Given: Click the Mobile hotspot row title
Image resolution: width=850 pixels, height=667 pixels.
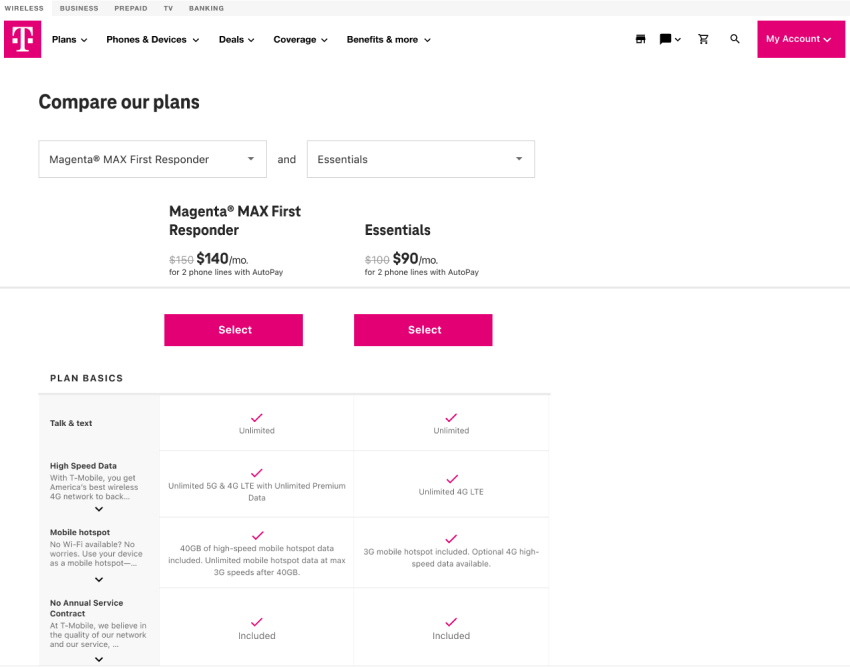Looking at the screenshot, I should [x=80, y=533].
